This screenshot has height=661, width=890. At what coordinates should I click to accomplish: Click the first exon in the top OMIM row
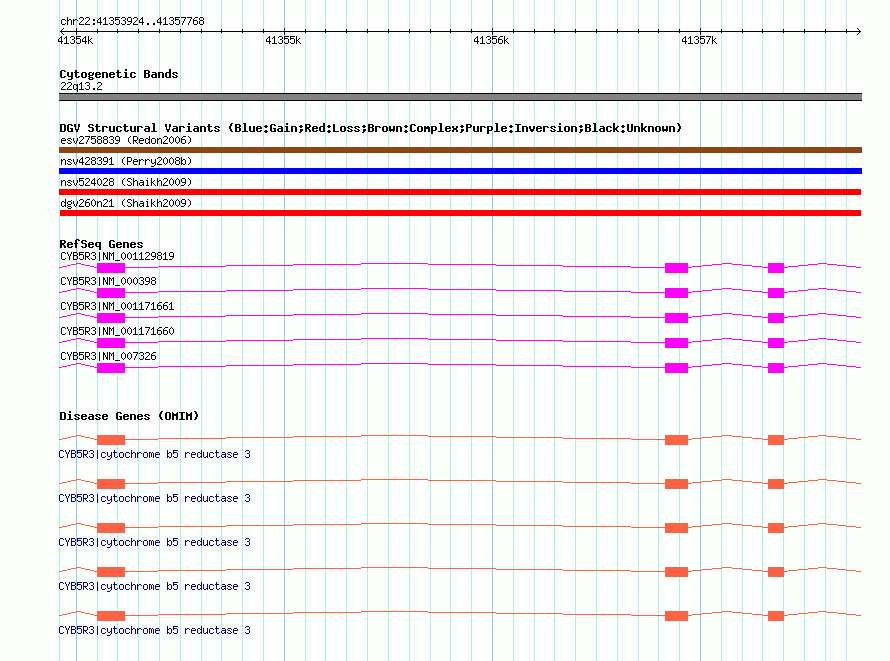[x=111, y=440]
